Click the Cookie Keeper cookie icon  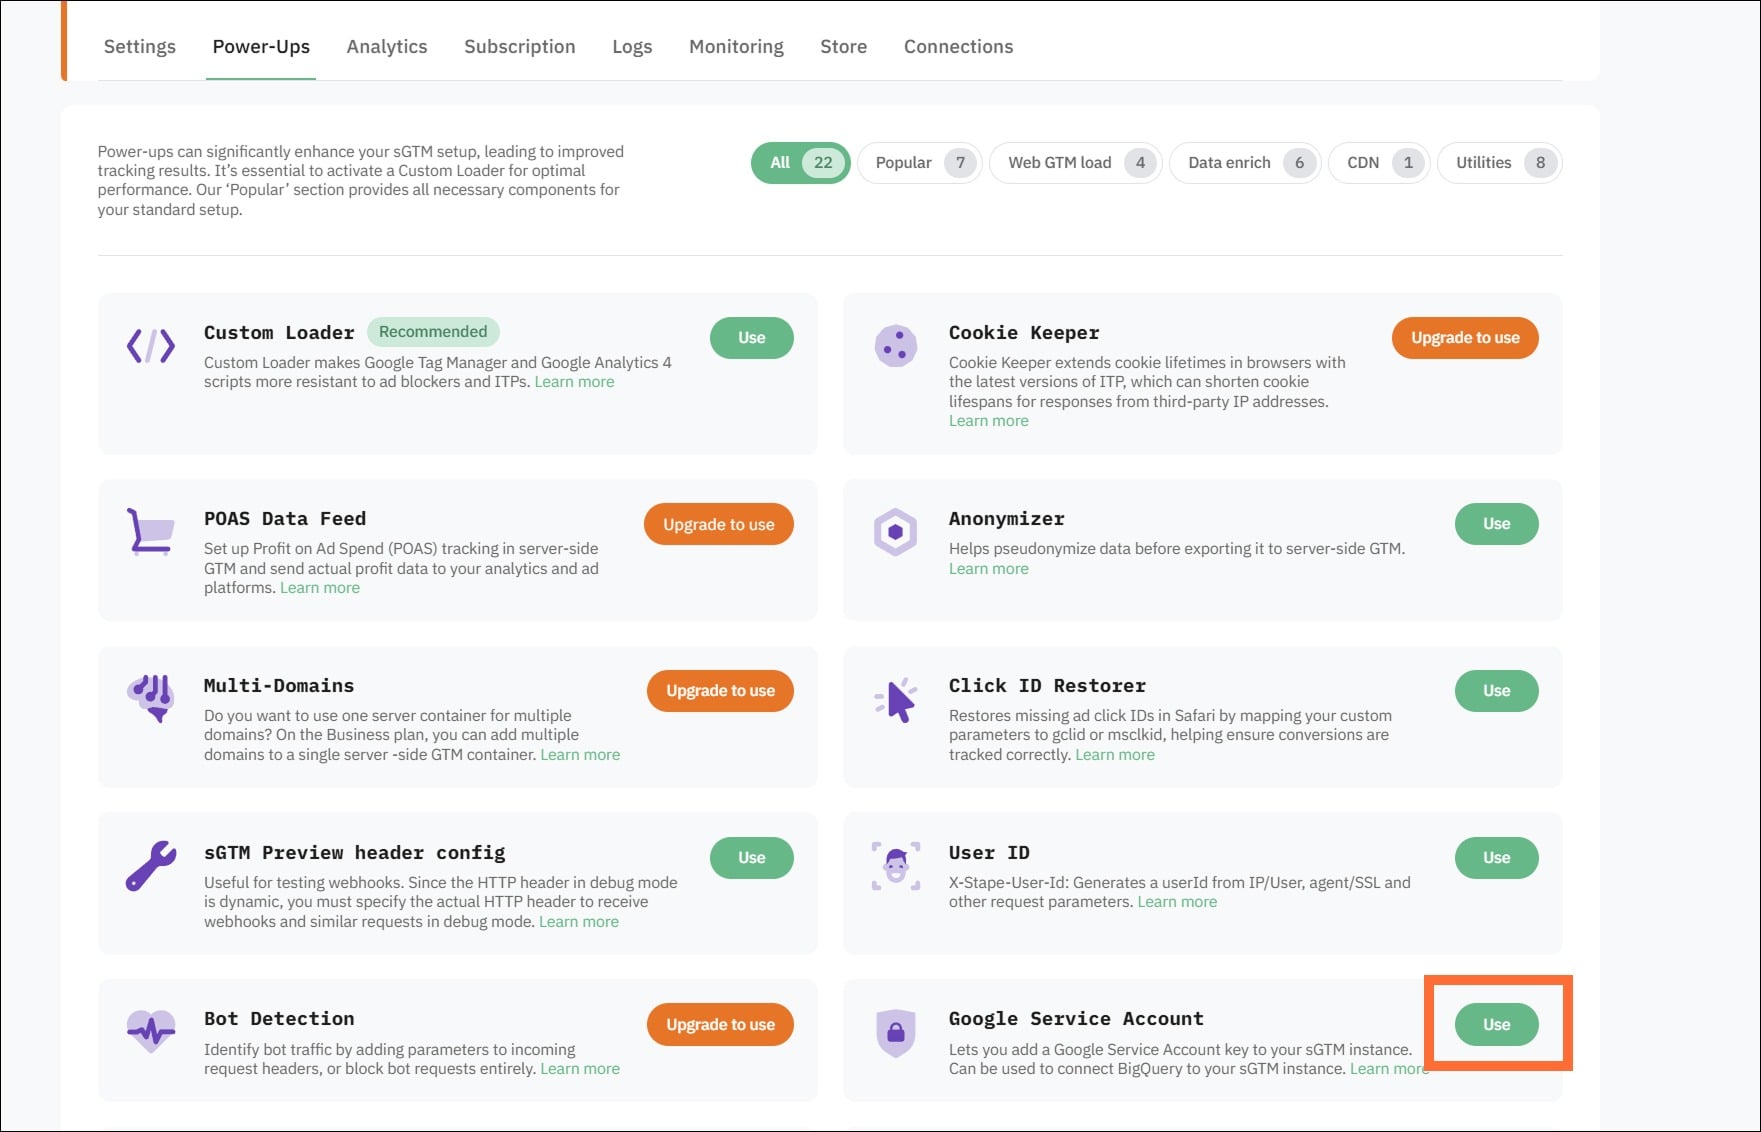tap(896, 346)
